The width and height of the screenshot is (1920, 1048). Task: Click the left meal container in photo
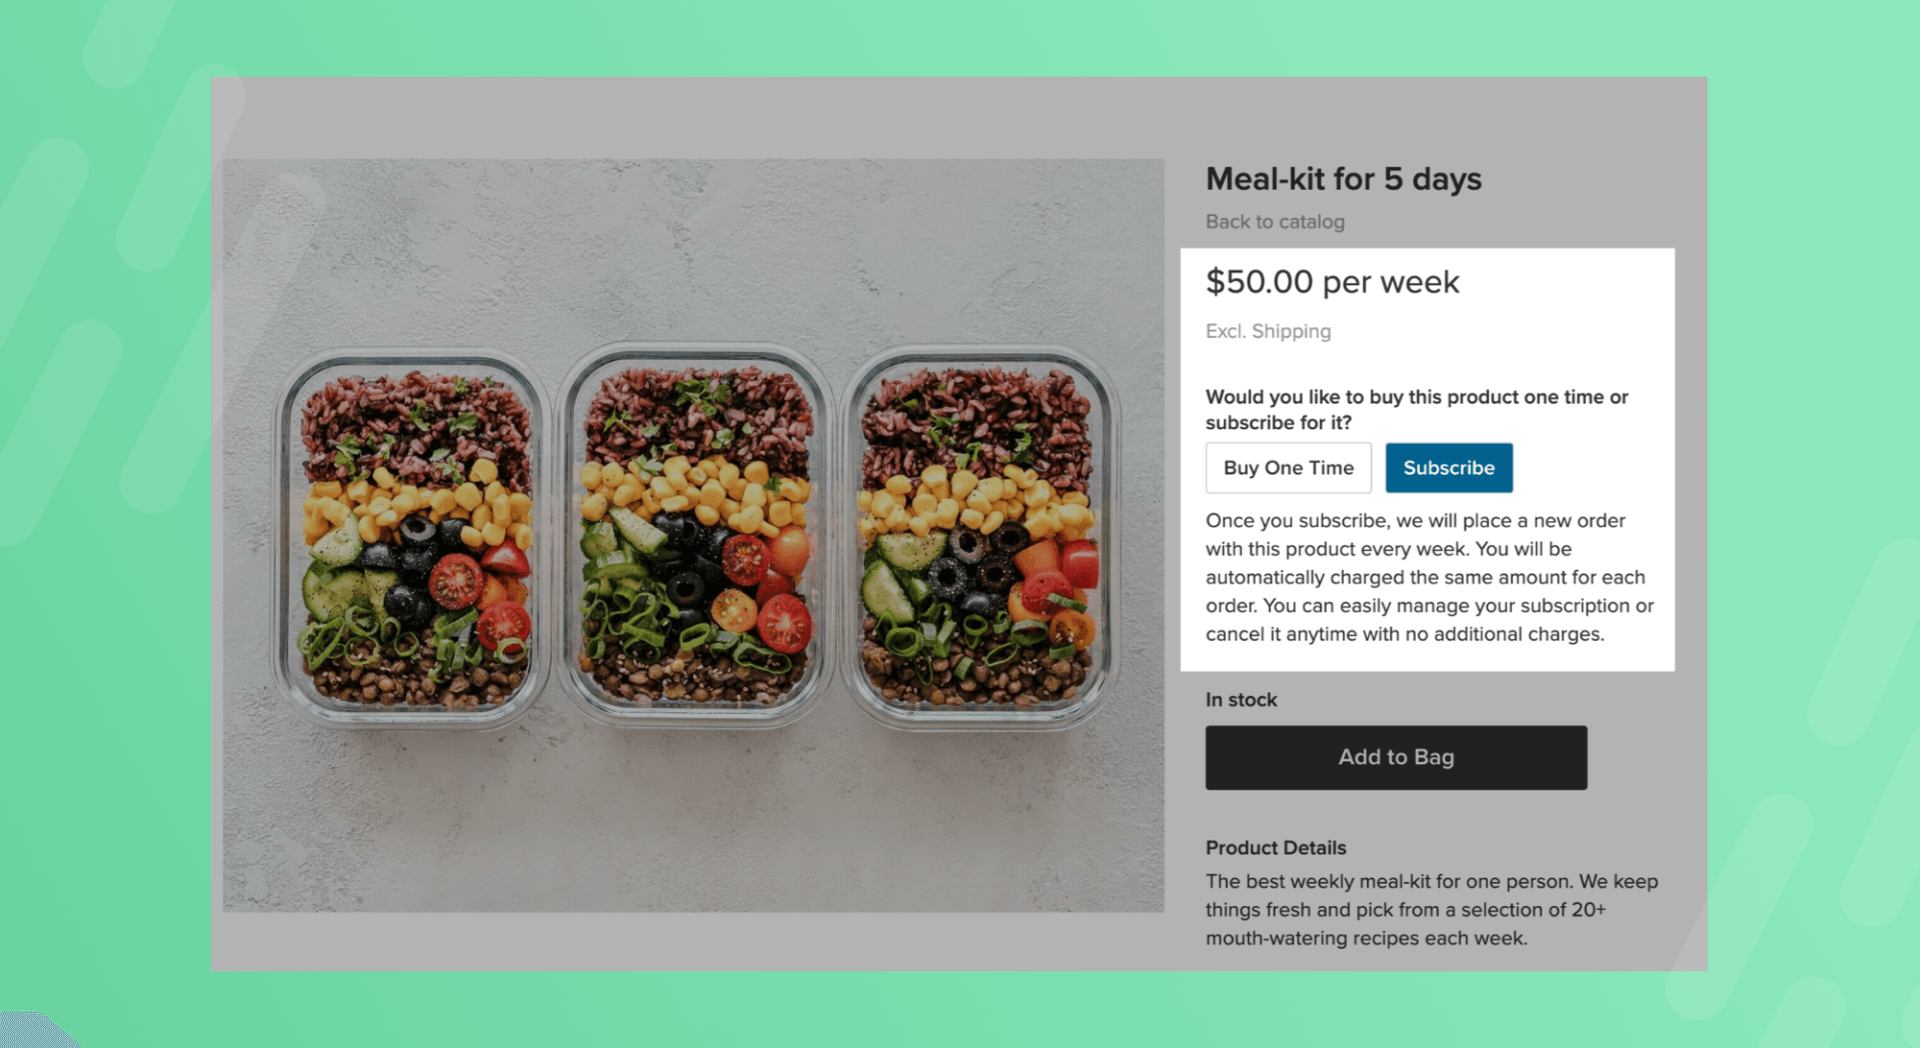[x=411, y=538]
